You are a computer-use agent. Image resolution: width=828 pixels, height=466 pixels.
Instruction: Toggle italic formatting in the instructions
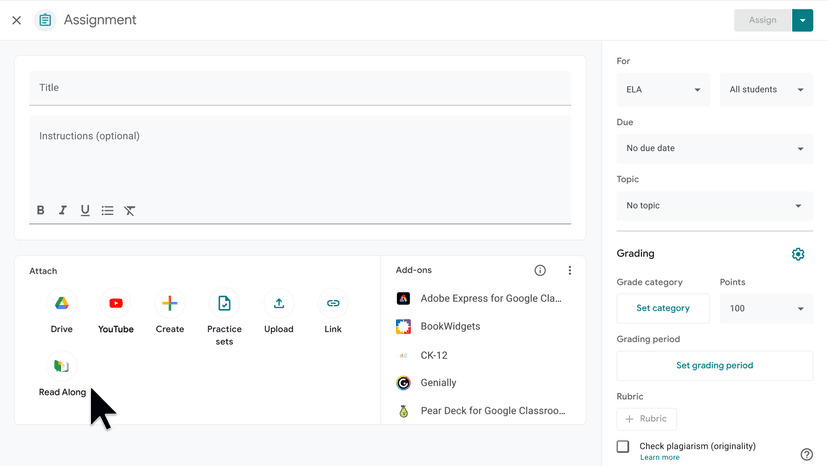[x=63, y=210]
